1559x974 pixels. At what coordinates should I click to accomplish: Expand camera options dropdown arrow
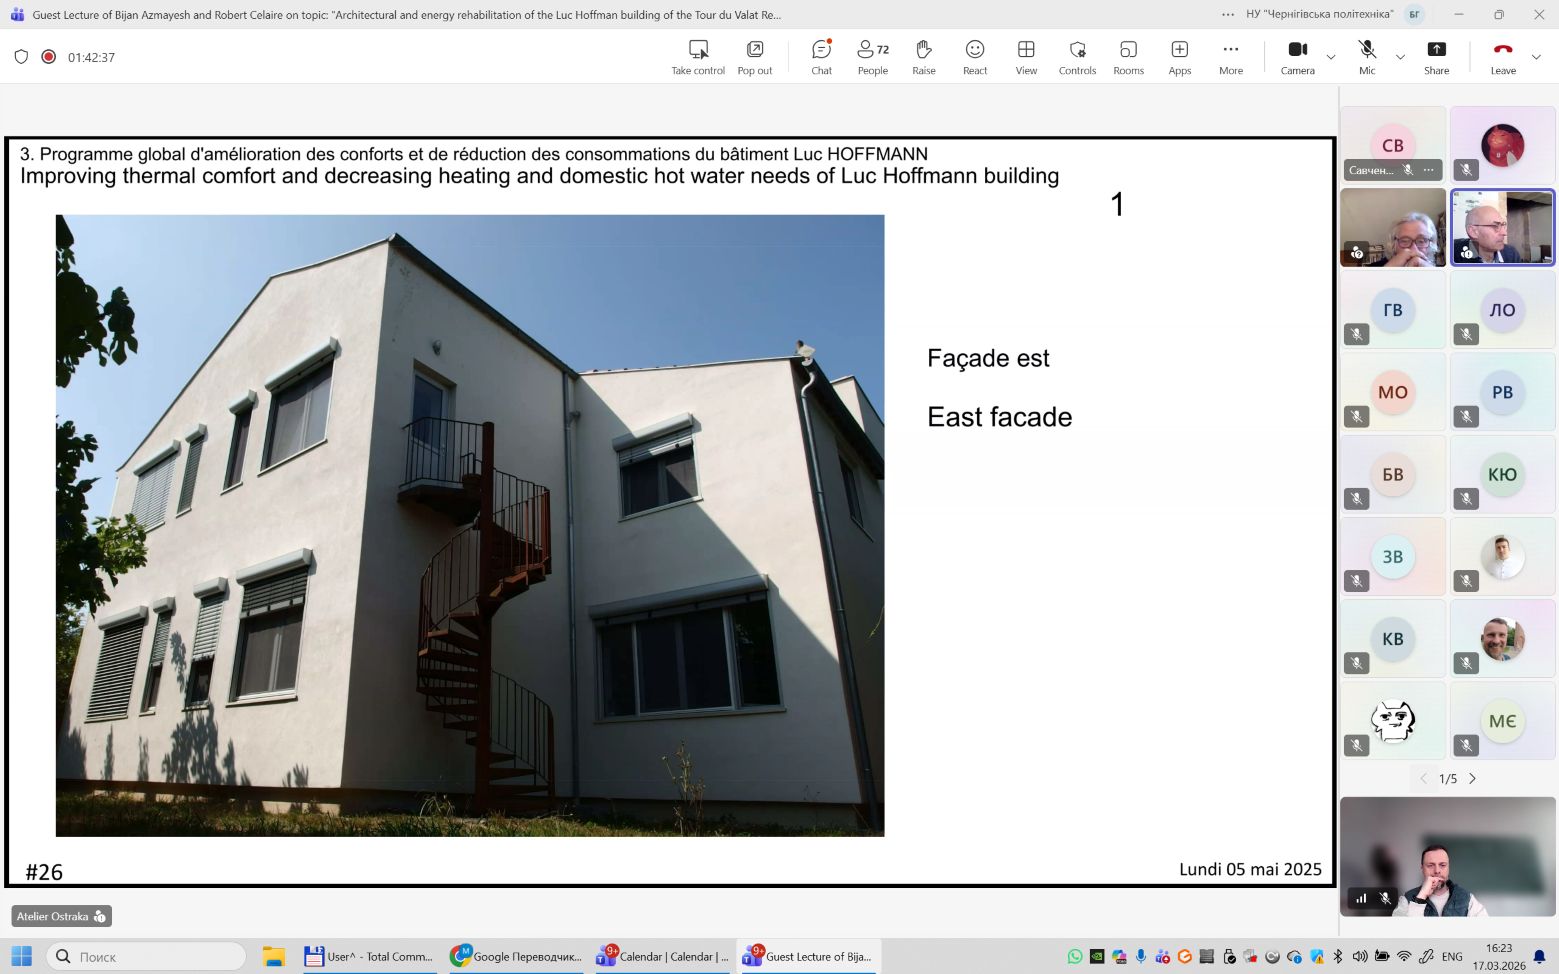[1331, 57]
